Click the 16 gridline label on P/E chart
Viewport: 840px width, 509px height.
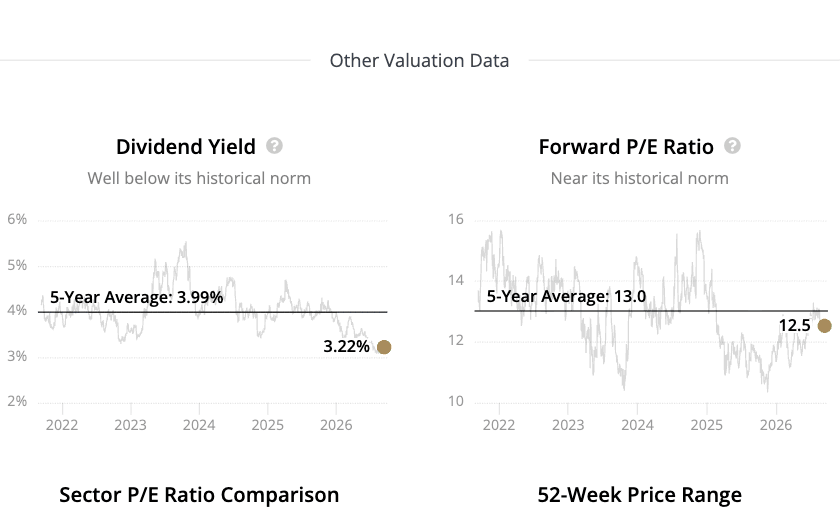tap(456, 219)
